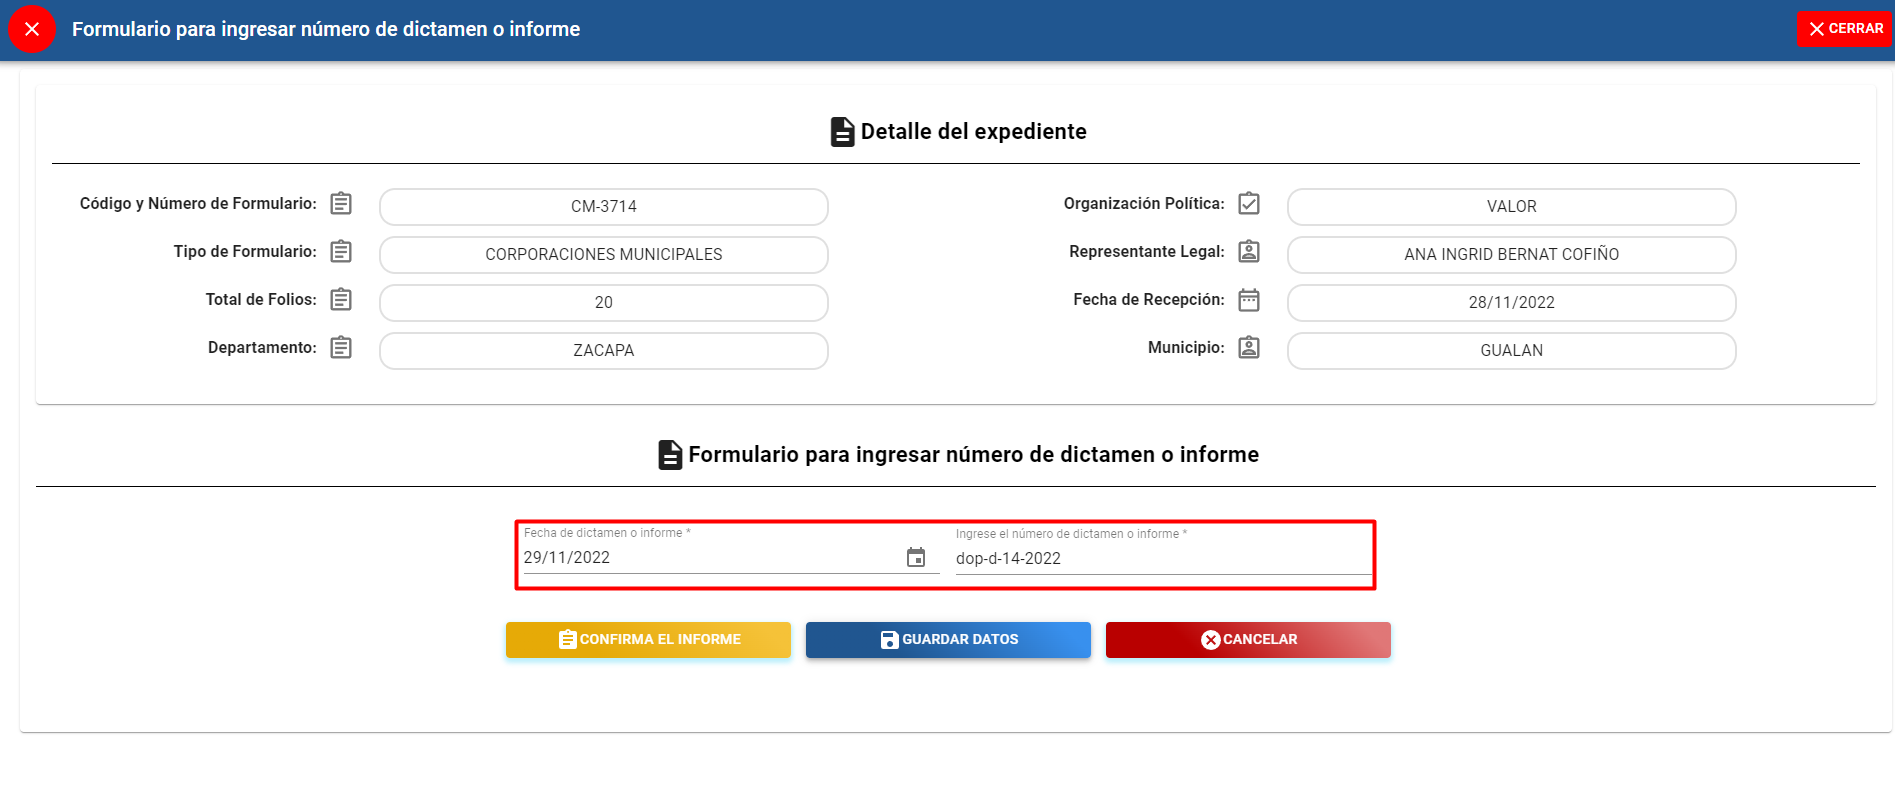Open the date picker calendar for dictamen date
Image resolution: width=1895 pixels, height=807 pixels.
pos(916,558)
